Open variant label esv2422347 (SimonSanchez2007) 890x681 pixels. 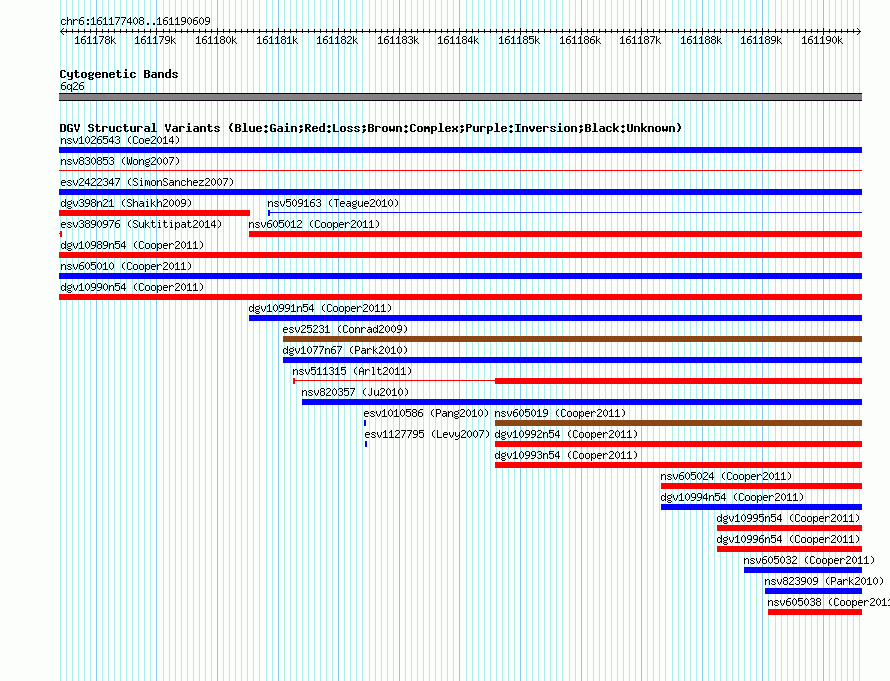147,182
